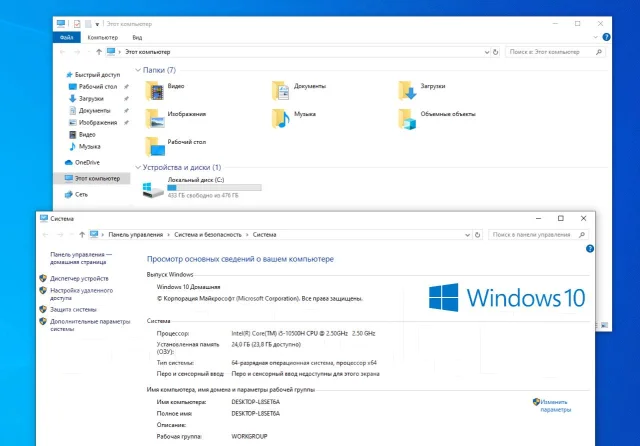Click the blue help icon in Explorer ribbon
Image resolution: width=640 pixels, height=446 pixels.
click(x=606, y=37)
